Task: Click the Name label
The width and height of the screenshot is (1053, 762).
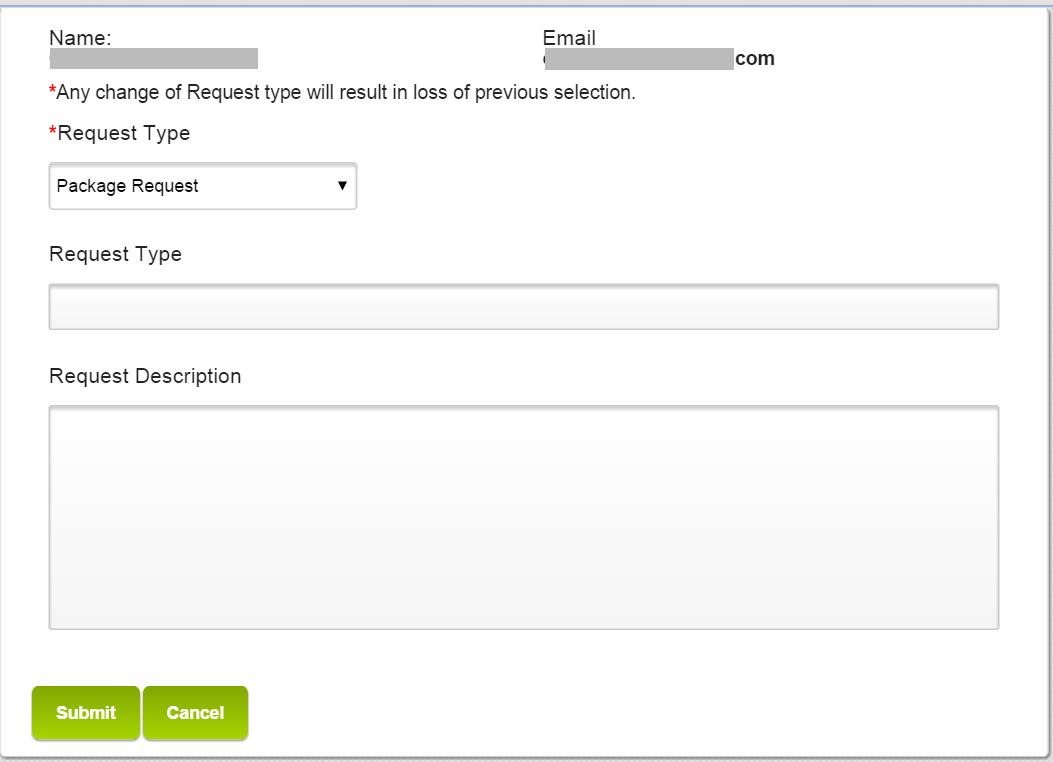Action: pos(80,38)
